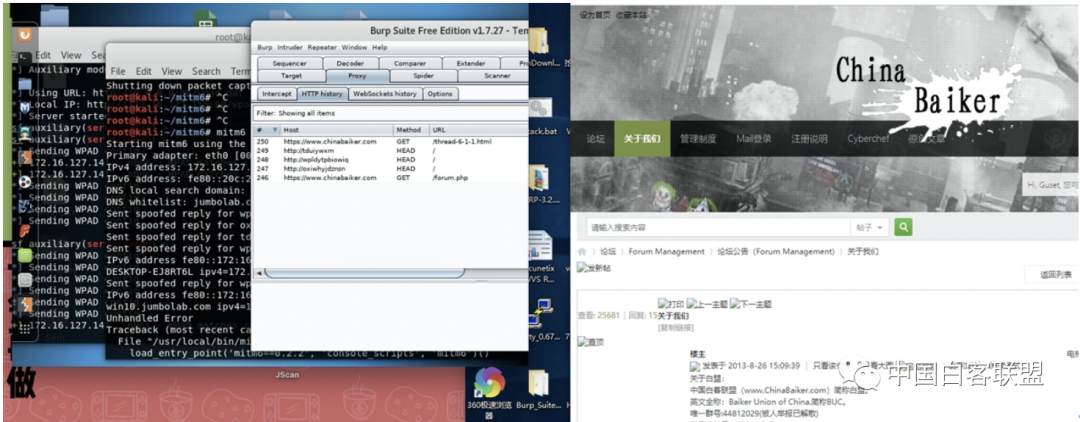Launch Metasploit from the Kali dock
1080x422 pixels.
tap(24, 108)
